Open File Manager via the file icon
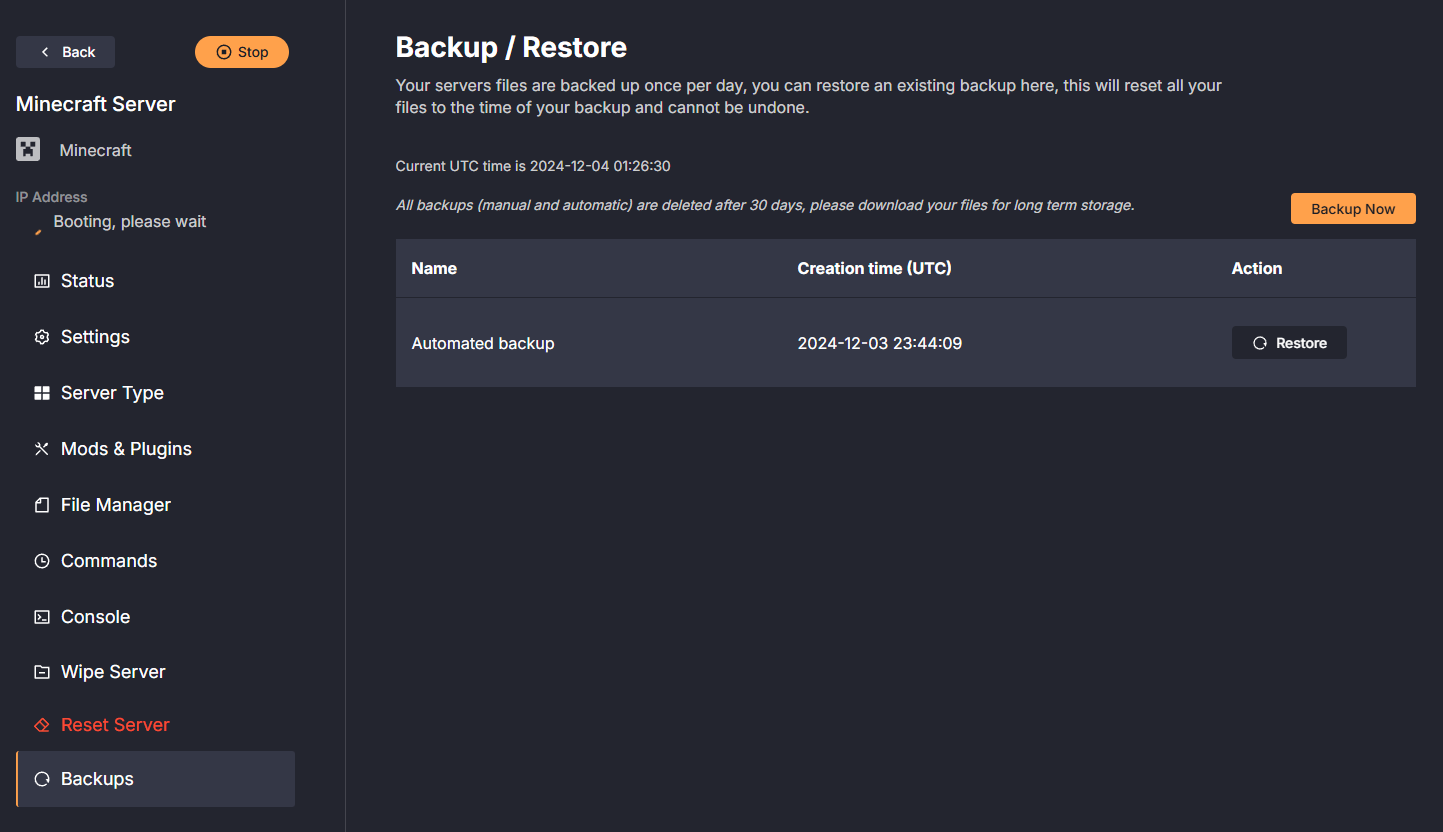The height and width of the screenshot is (832, 1443). point(42,504)
